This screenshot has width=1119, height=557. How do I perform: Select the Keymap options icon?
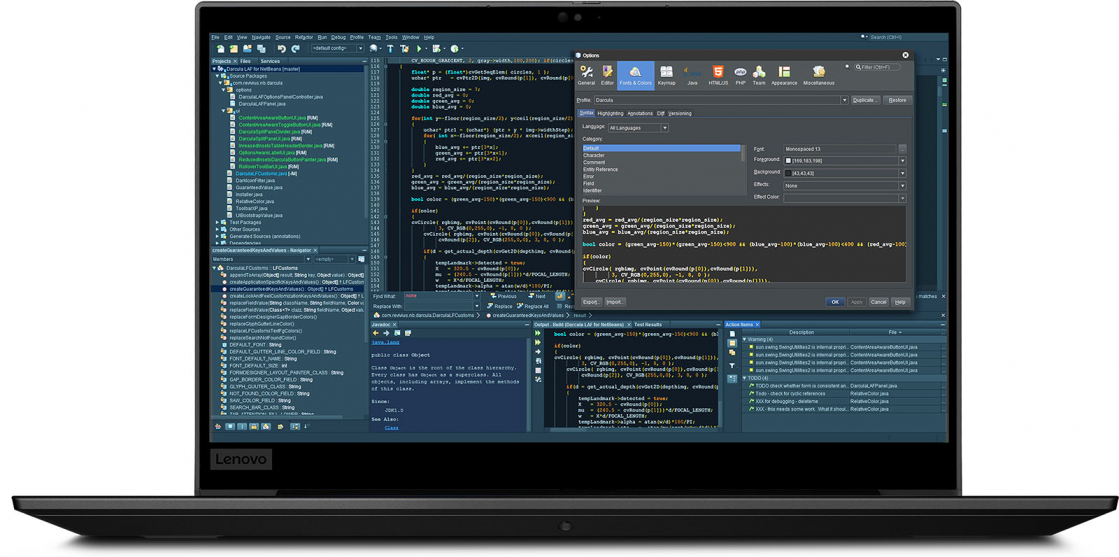pos(666,75)
